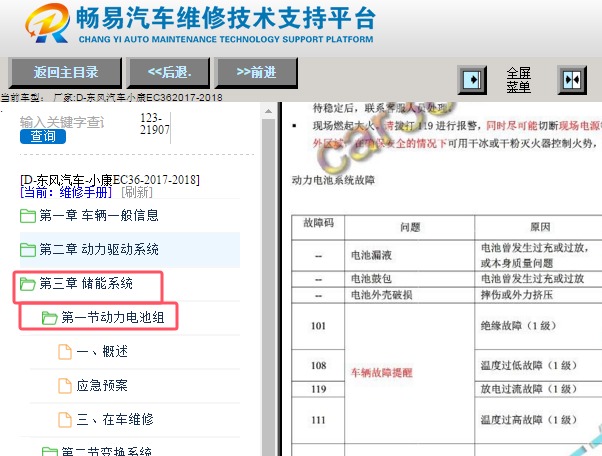Image resolution: width=602 pixels, height=456 pixels.
Task: Click the 123-21907 text beside search
Action: tap(155, 124)
